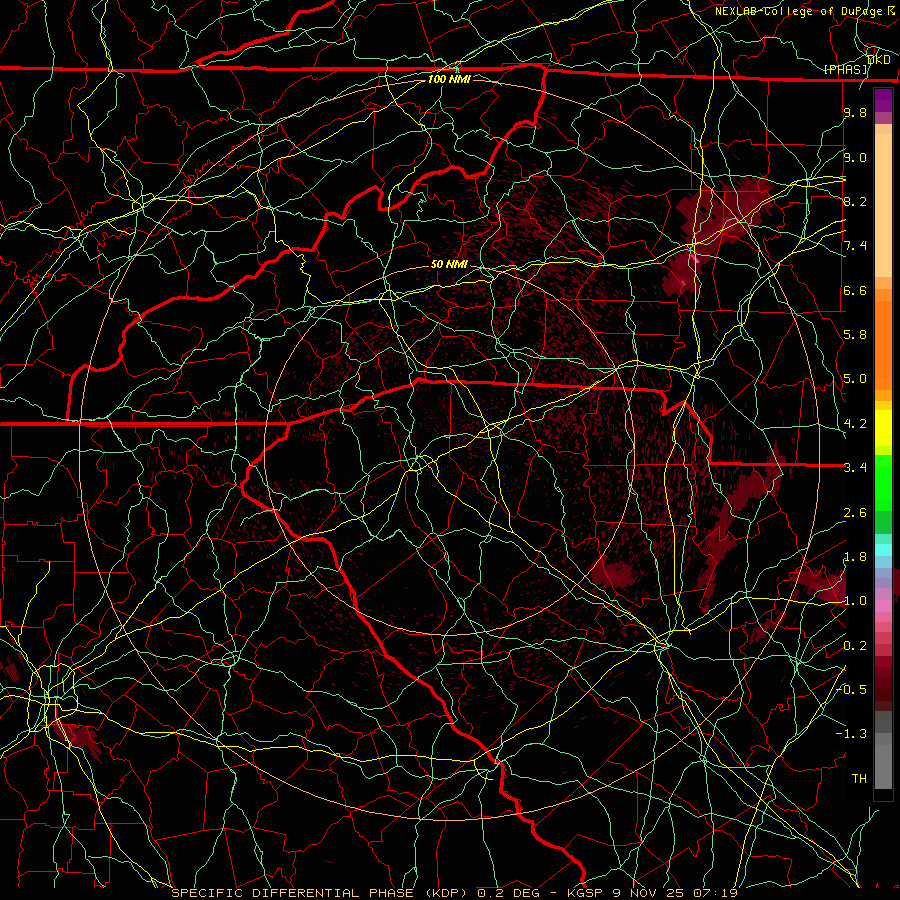
Task: Pick the dark purple band of the color scale
Action: pyautogui.click(x=883, y=100)
